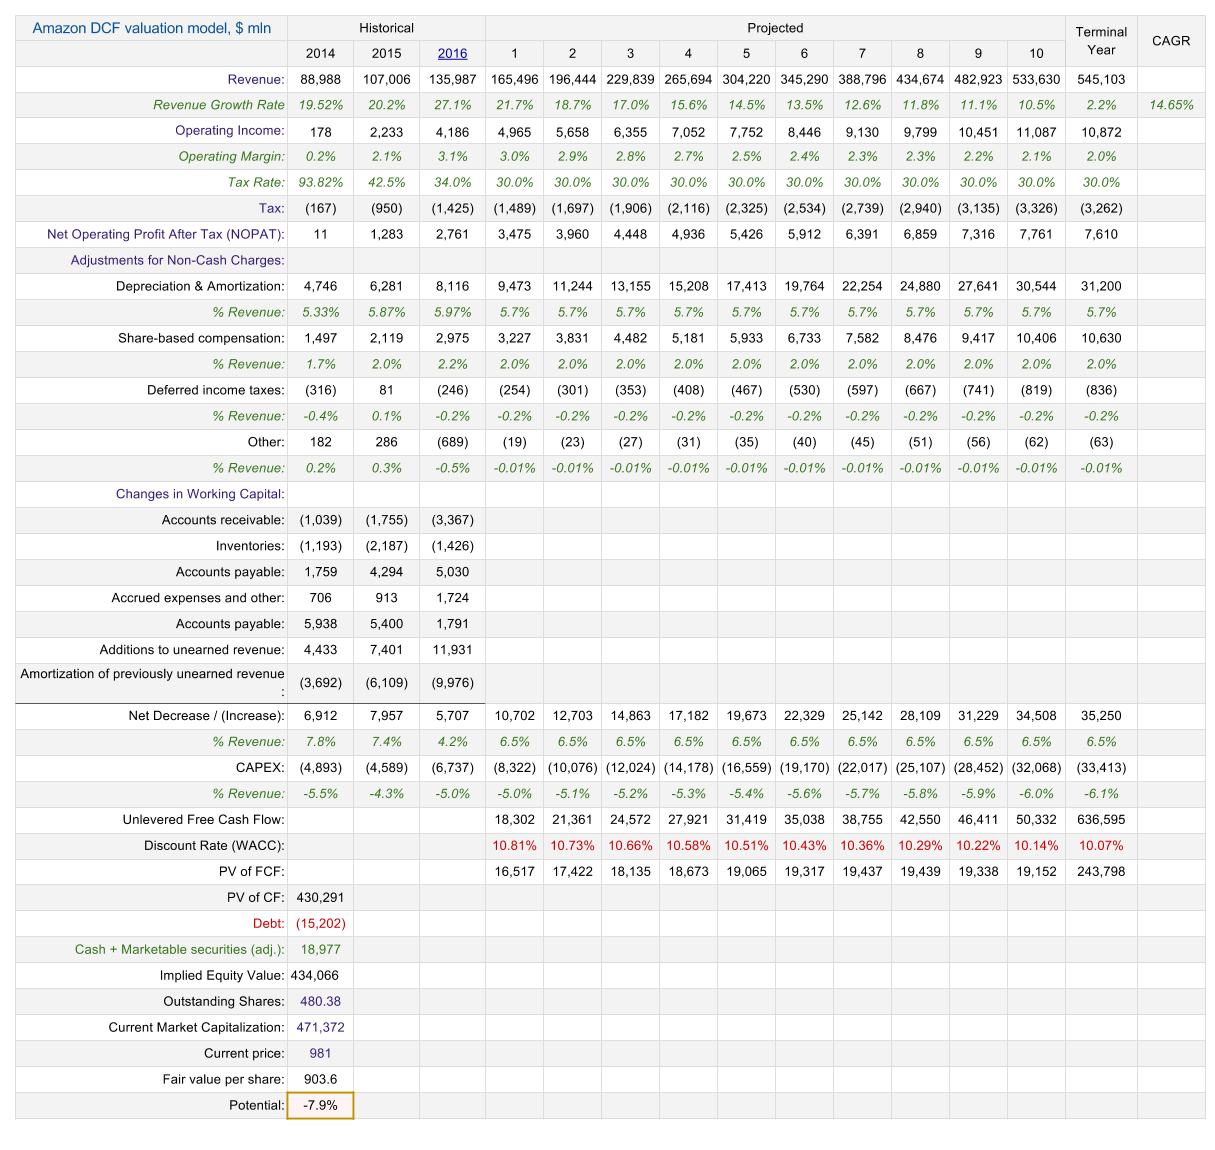Select the highlighted Potential cell showing -7.9%
The width and height of the screenshot is (1215, 1150).
(x=320, y=1105)
